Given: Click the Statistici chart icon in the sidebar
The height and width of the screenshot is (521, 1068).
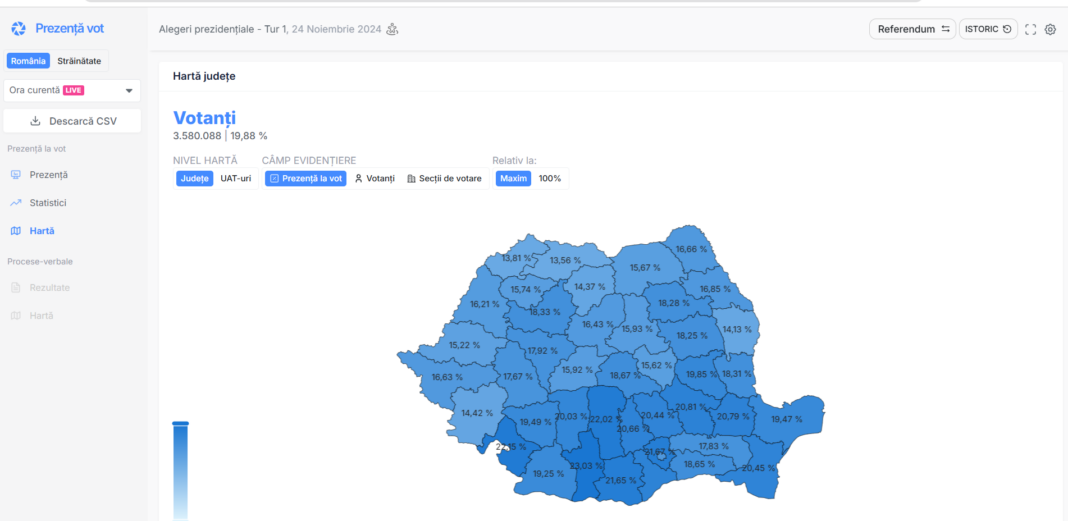Looking at the screenshot, I should (15, 203).
